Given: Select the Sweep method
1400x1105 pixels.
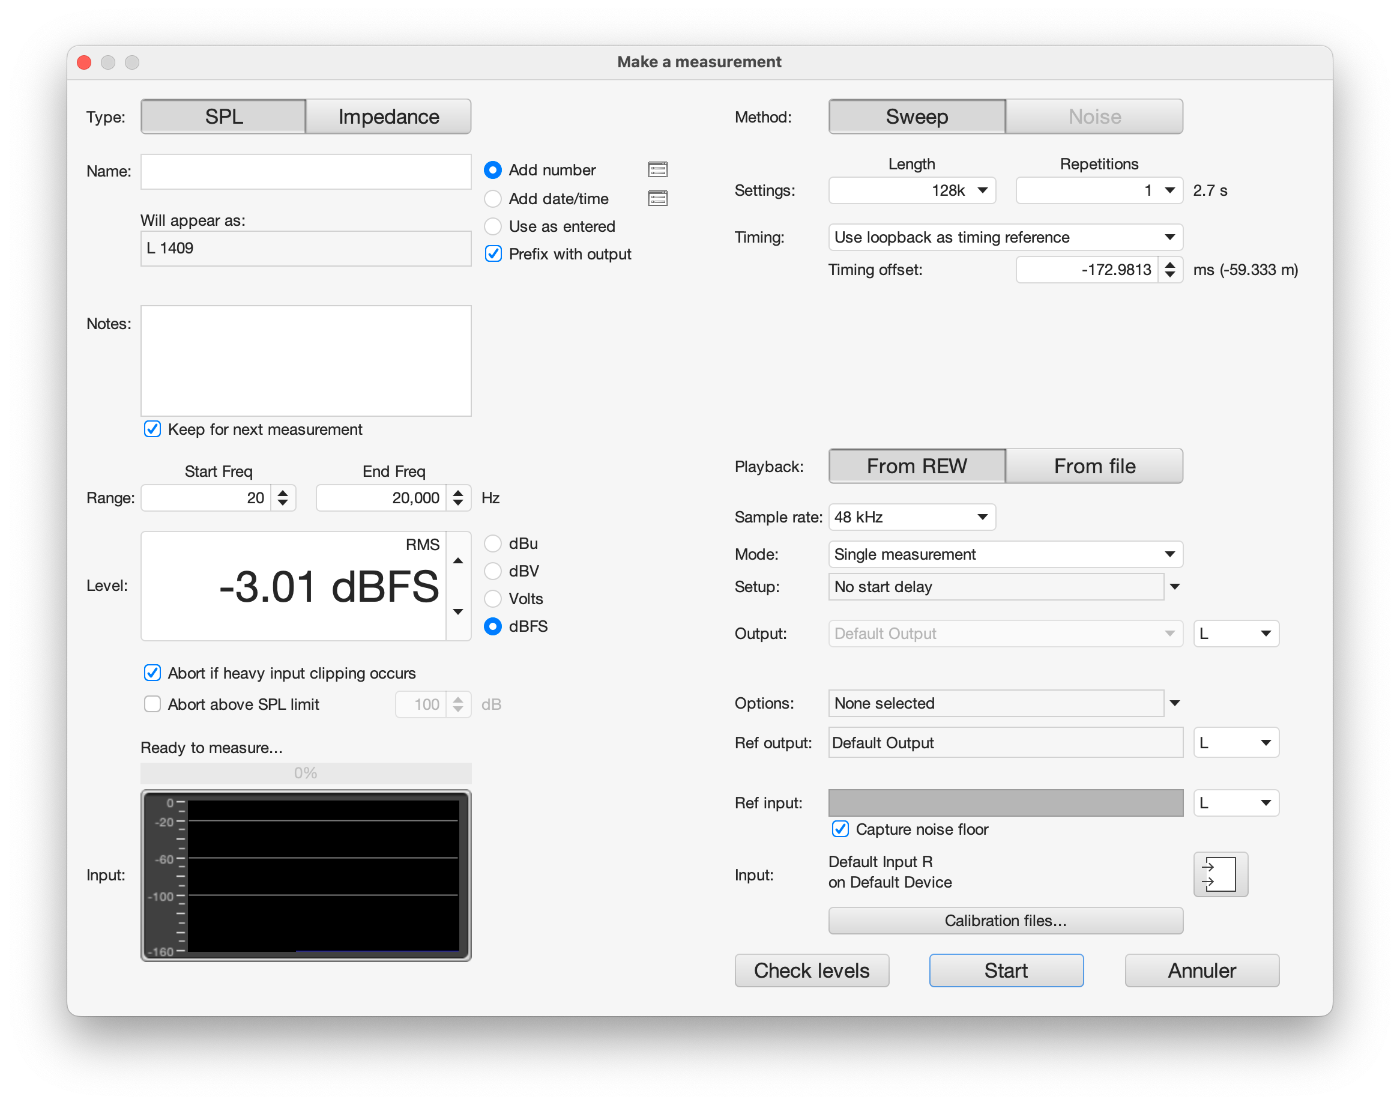Looking at the screenshot, I should click(917, 116).
